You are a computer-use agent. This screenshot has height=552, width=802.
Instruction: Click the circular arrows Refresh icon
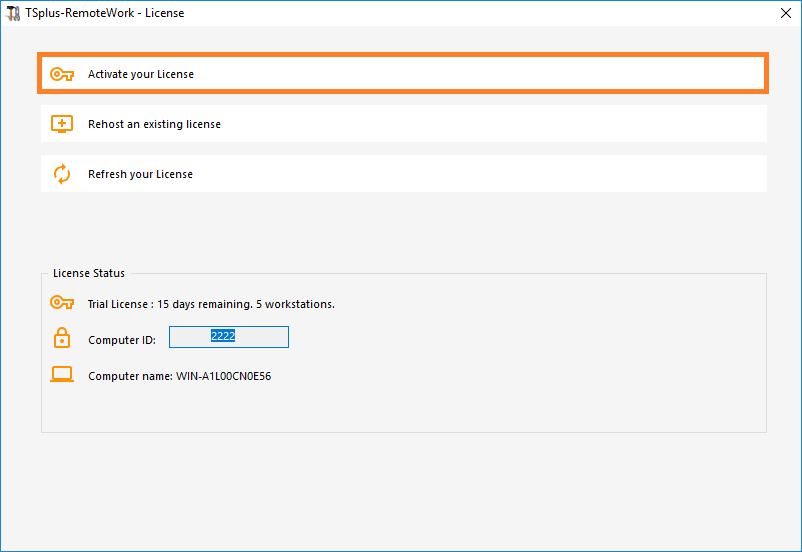(x=62, y=174)
